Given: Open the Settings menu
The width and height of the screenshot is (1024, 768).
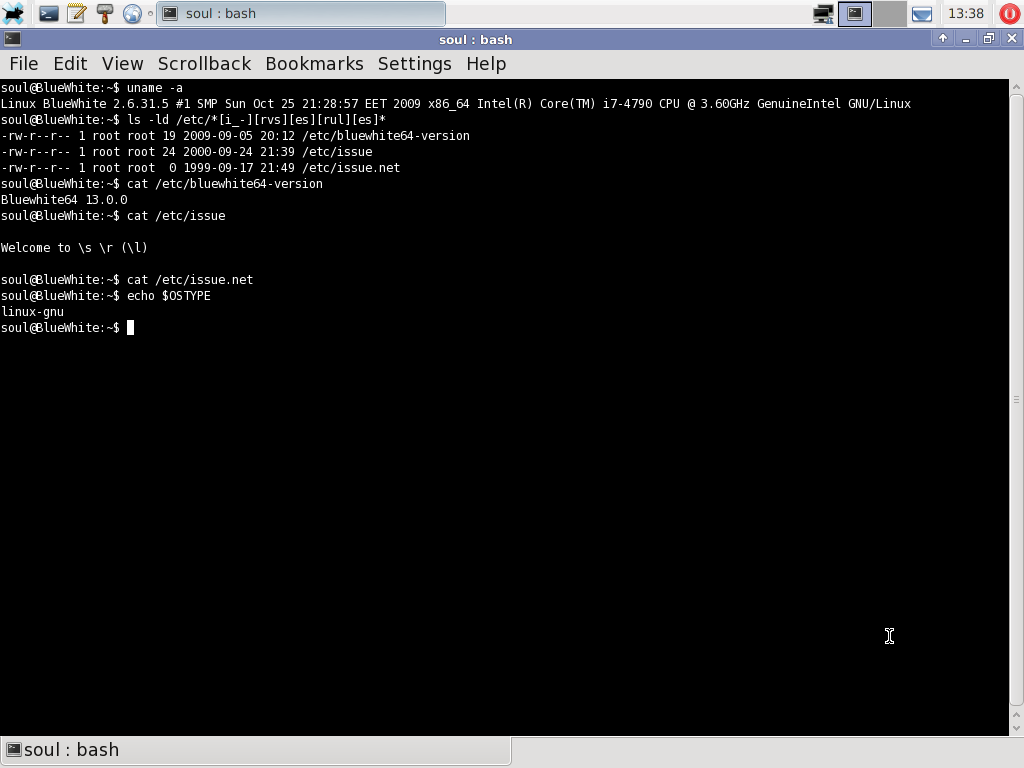Looking at the screenshot, I should click(415, 63).
